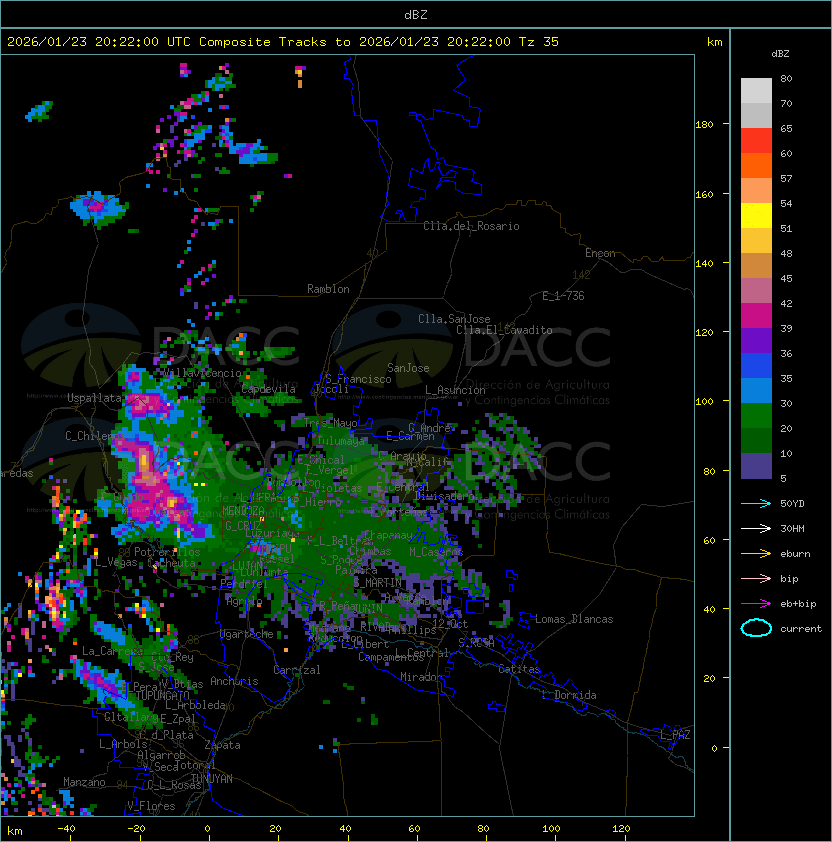Click the '50YD' legend label
The width and height of the screenshot is (832, 842).
[792, 504]
